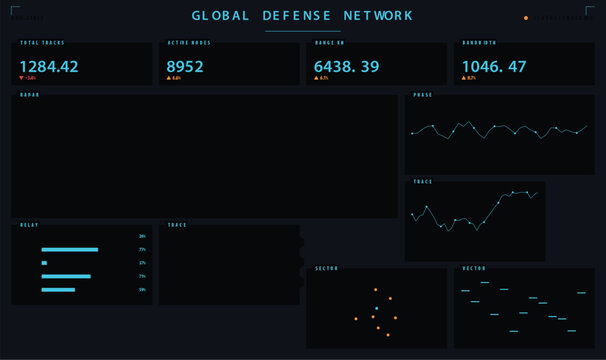Click the Vector panel label
606x360 pixels.
(474, 268)
